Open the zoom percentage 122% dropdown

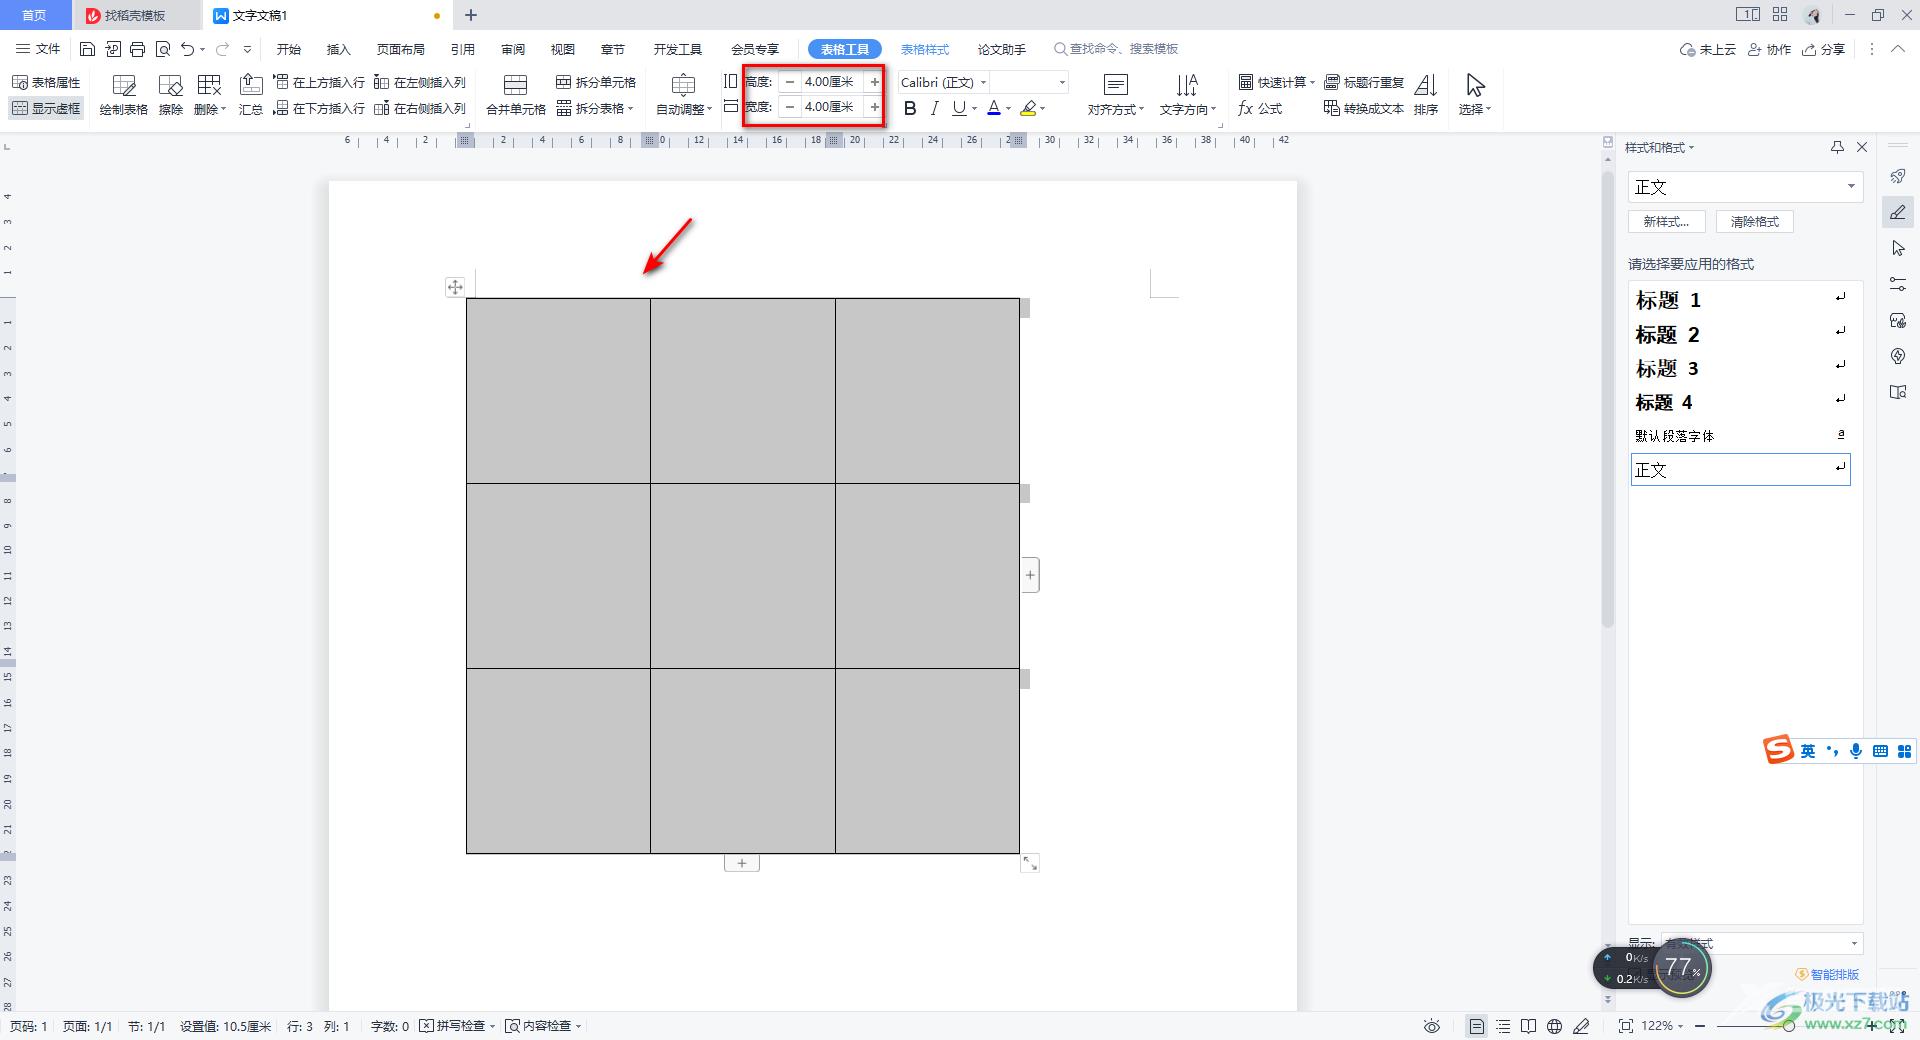pos(1662,1026)
